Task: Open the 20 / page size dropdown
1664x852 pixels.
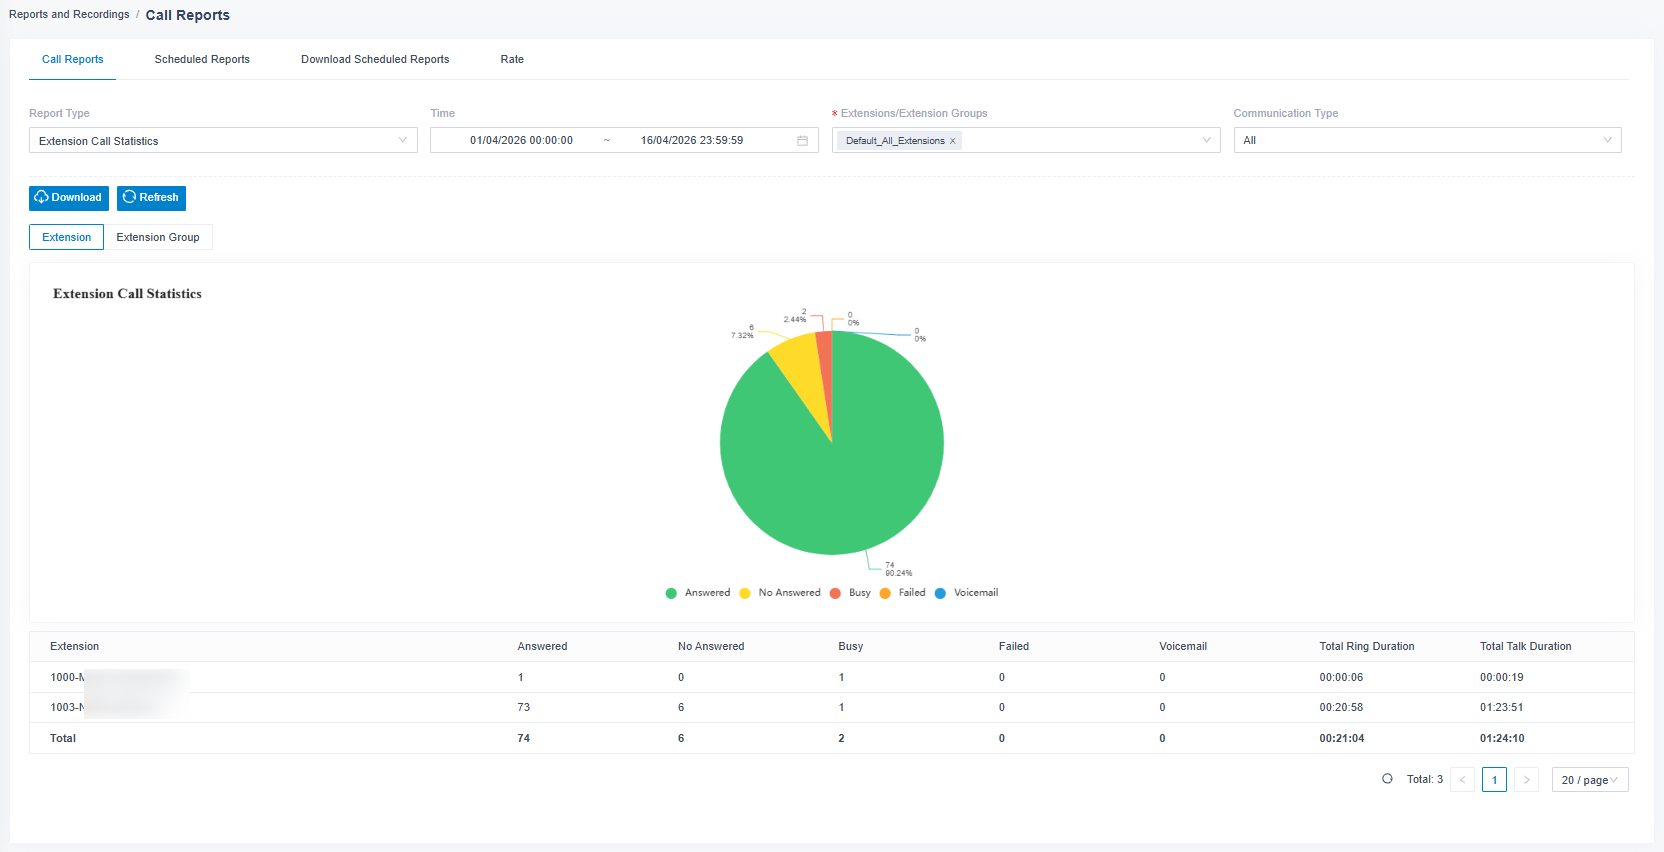Action: pyautogui.click(x=1590, y=780)
